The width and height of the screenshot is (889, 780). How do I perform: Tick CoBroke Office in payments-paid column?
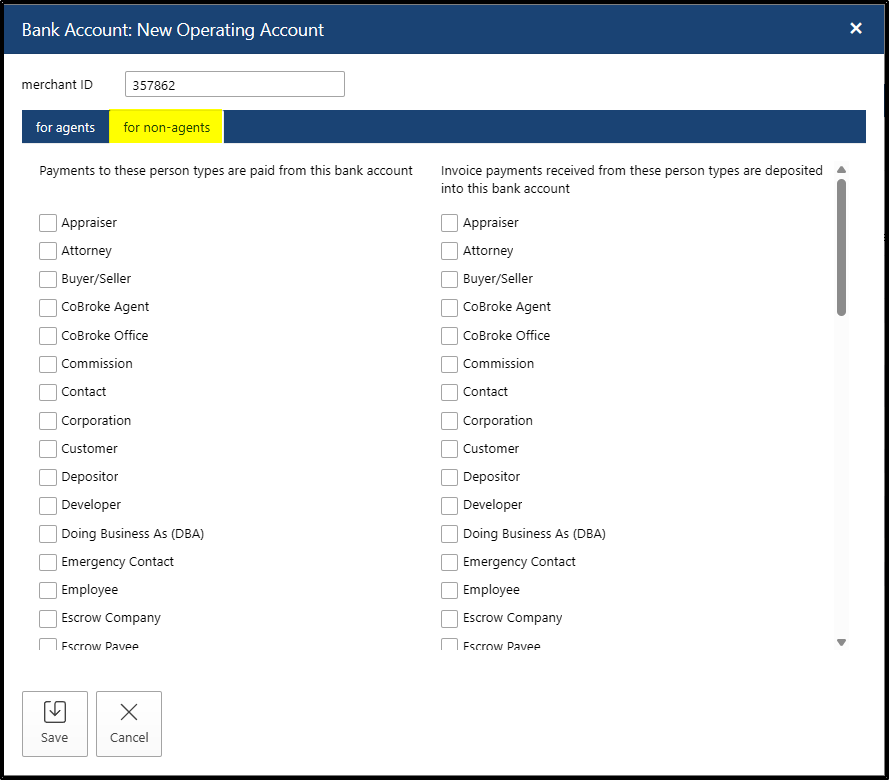pos(48,336)
